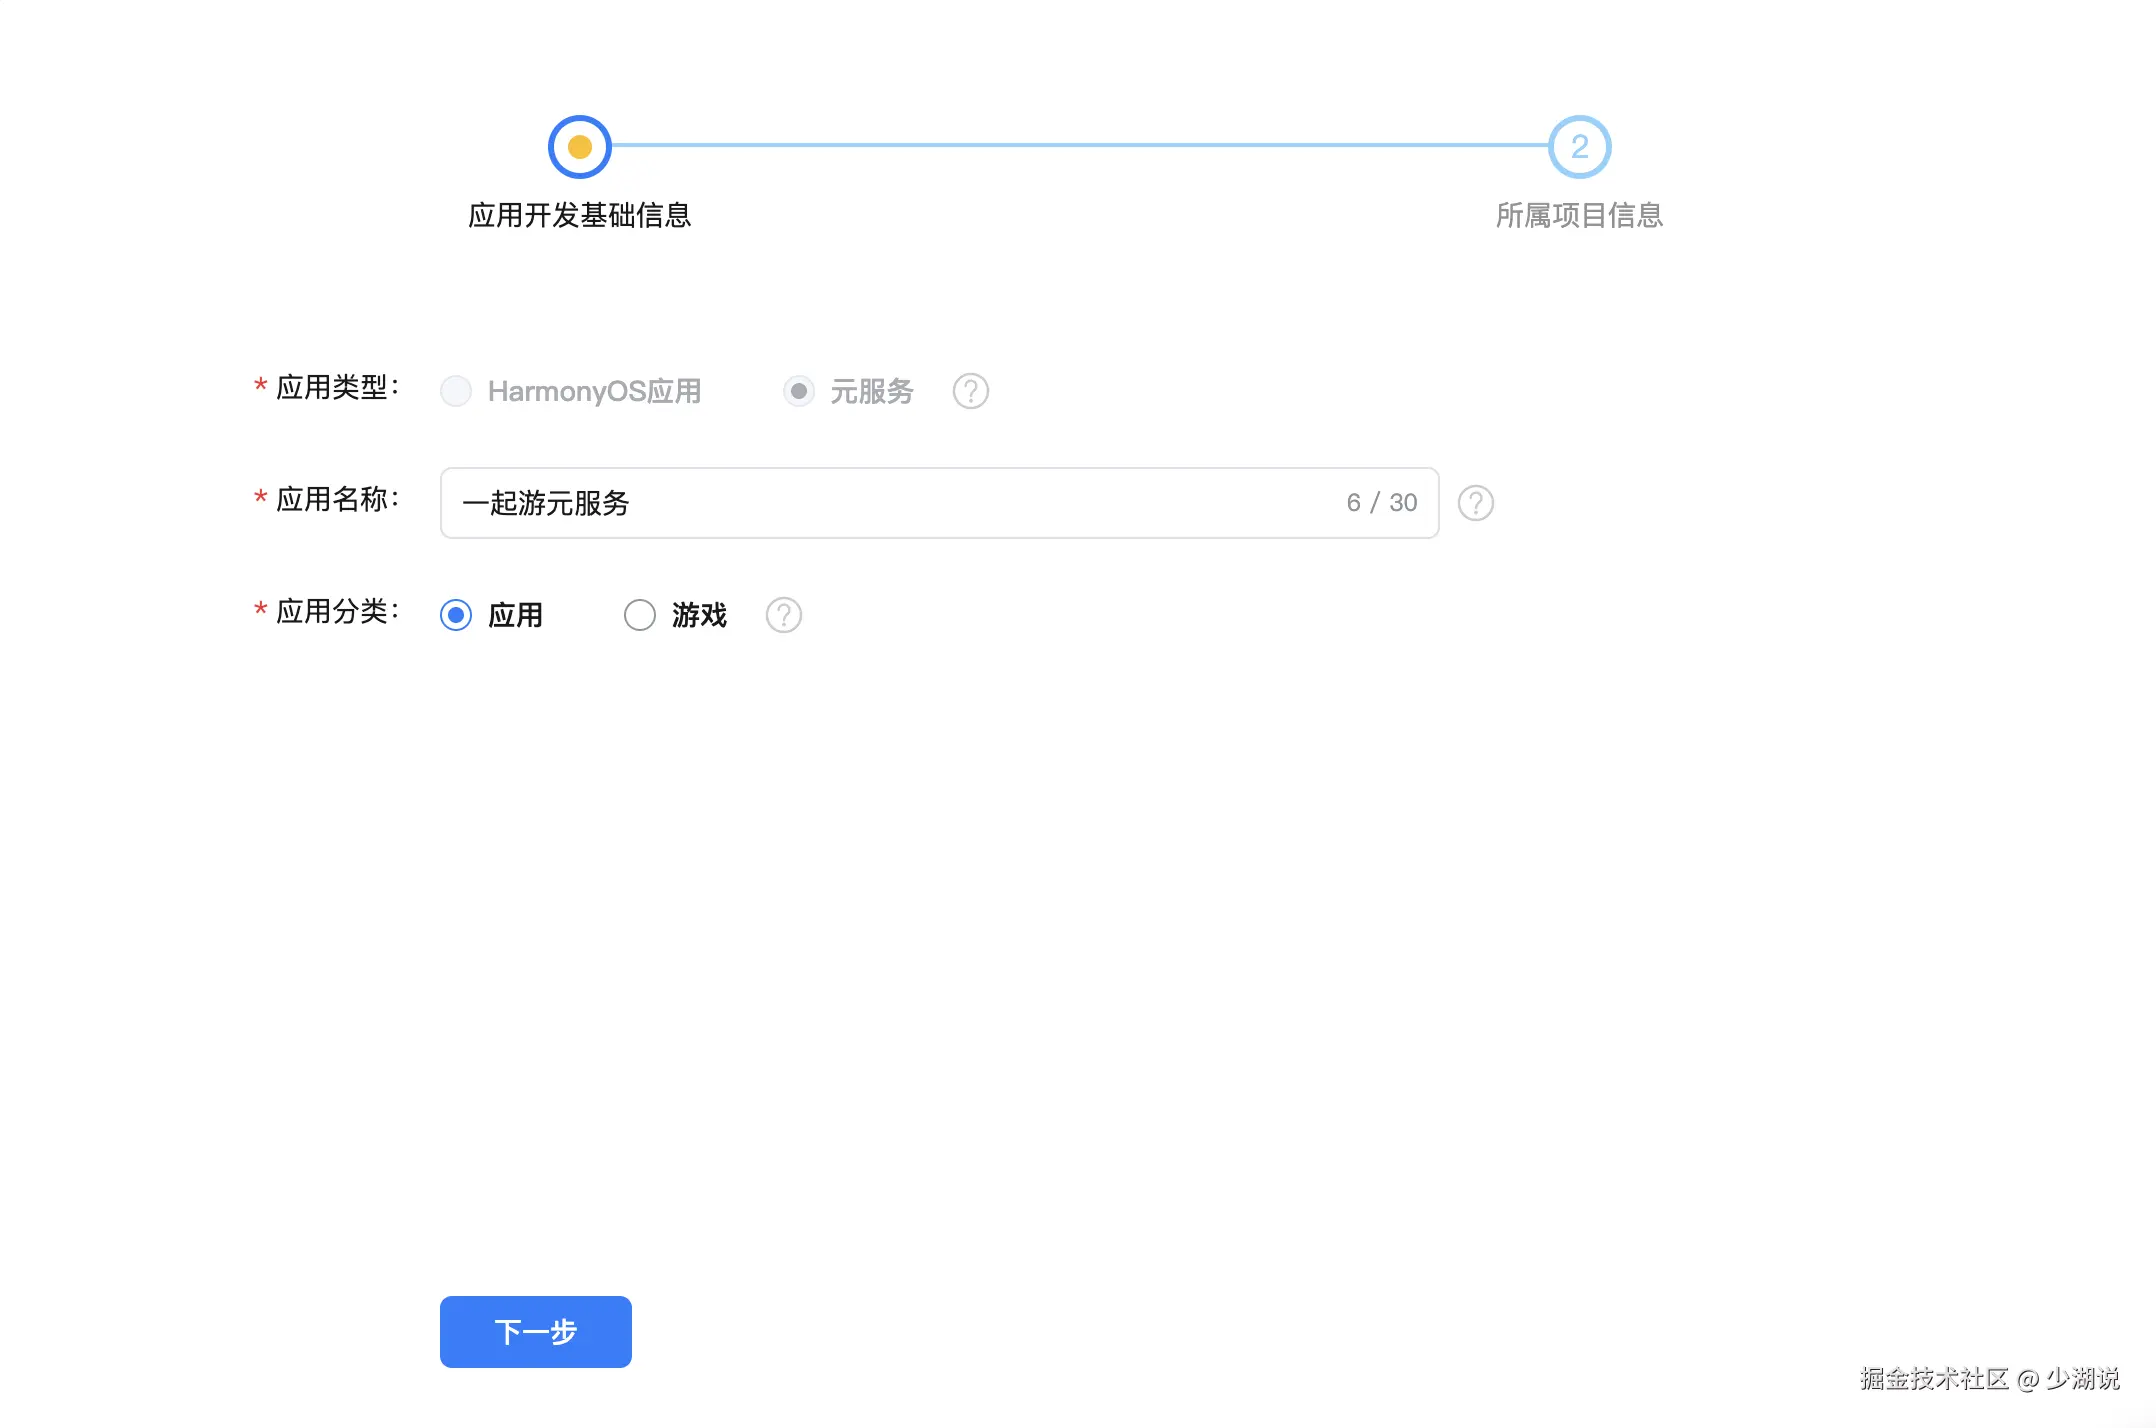Click the step 2 numbered circle
Screen dimensions: 2156x1428
1579,147
